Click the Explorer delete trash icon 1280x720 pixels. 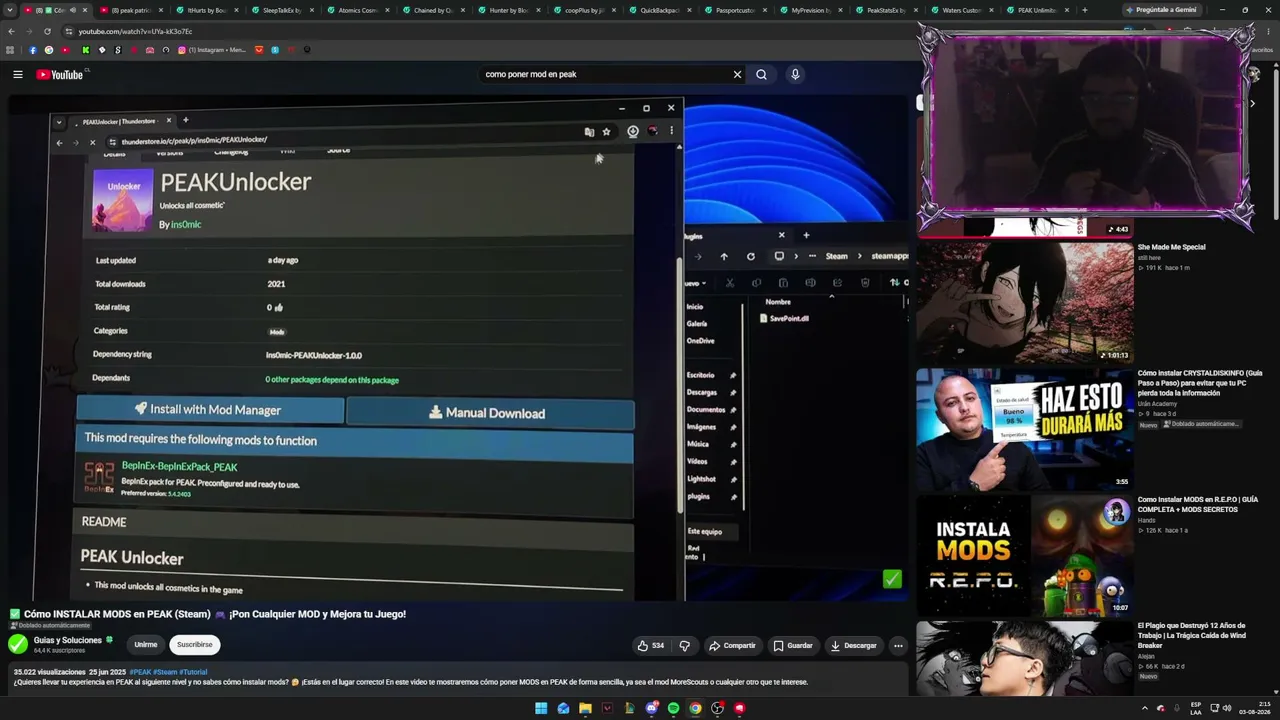tap(865, 283)
